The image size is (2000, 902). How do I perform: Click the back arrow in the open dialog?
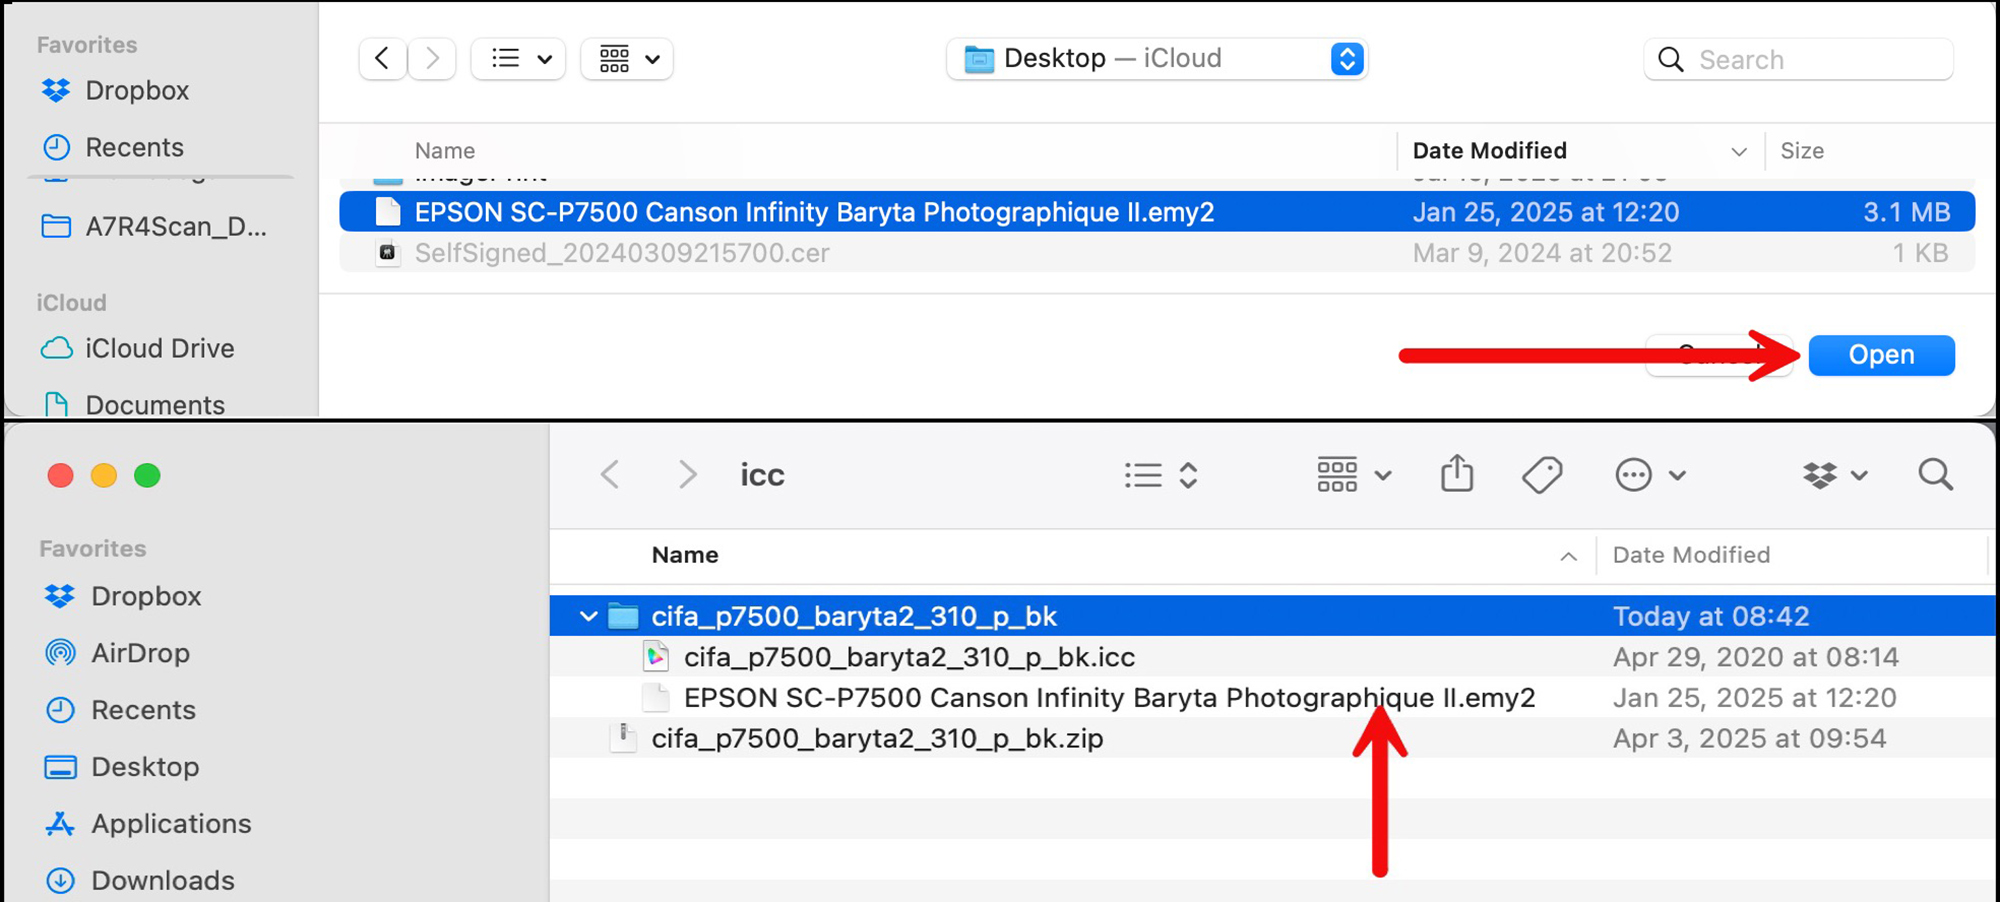pos(382,59)
